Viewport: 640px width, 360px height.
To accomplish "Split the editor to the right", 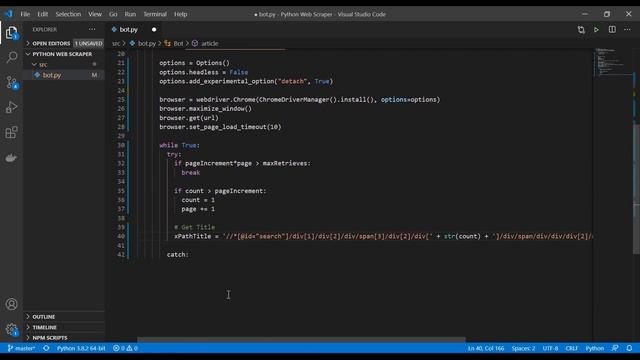I will 612,29.
